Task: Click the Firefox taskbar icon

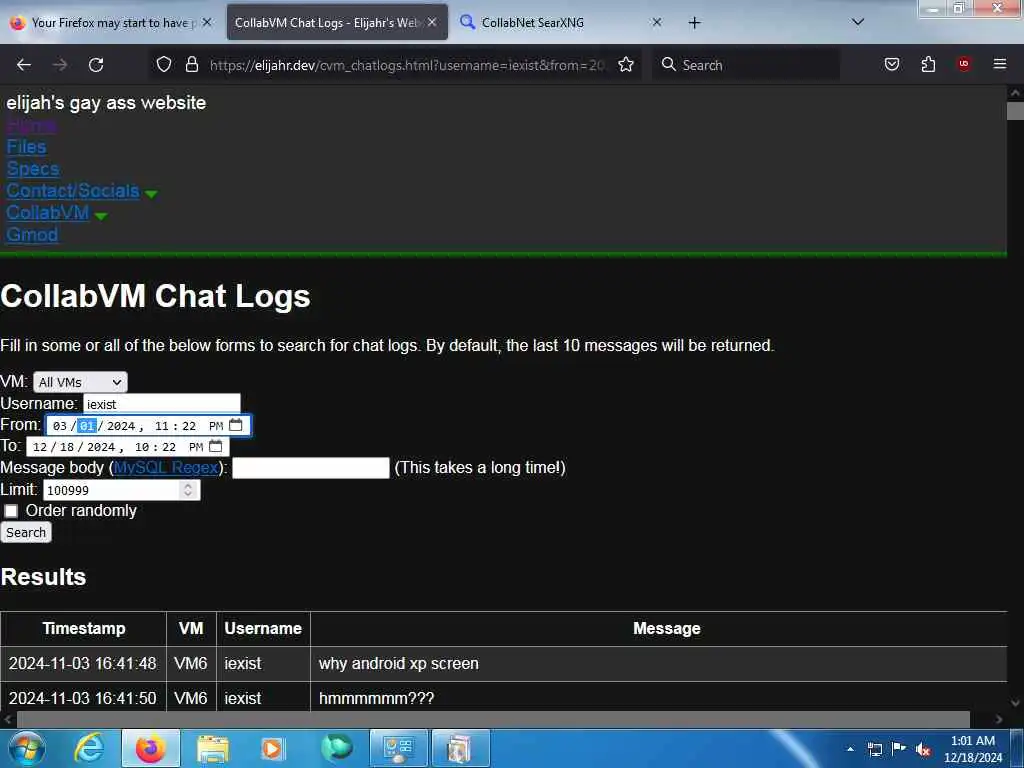Action: [150, 748]
